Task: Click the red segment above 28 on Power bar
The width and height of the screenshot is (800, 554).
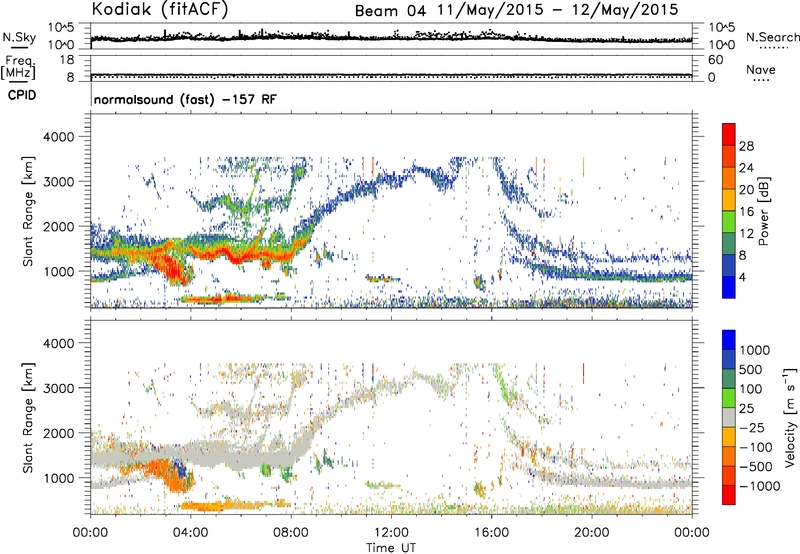Action: click(729, 135)
